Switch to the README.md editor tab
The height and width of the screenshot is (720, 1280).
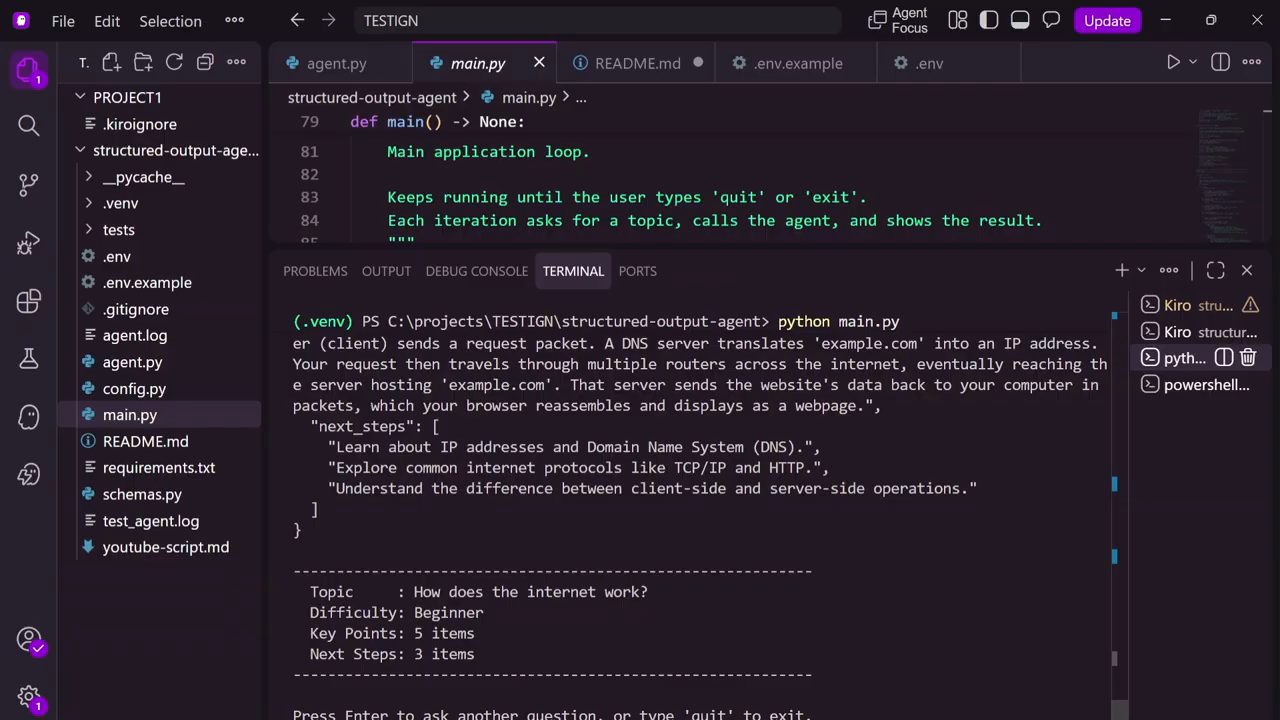638,63
